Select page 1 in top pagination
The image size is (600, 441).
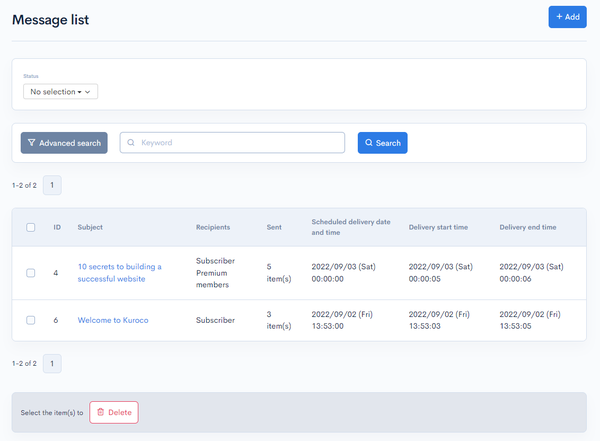click(x=52, y=185)
